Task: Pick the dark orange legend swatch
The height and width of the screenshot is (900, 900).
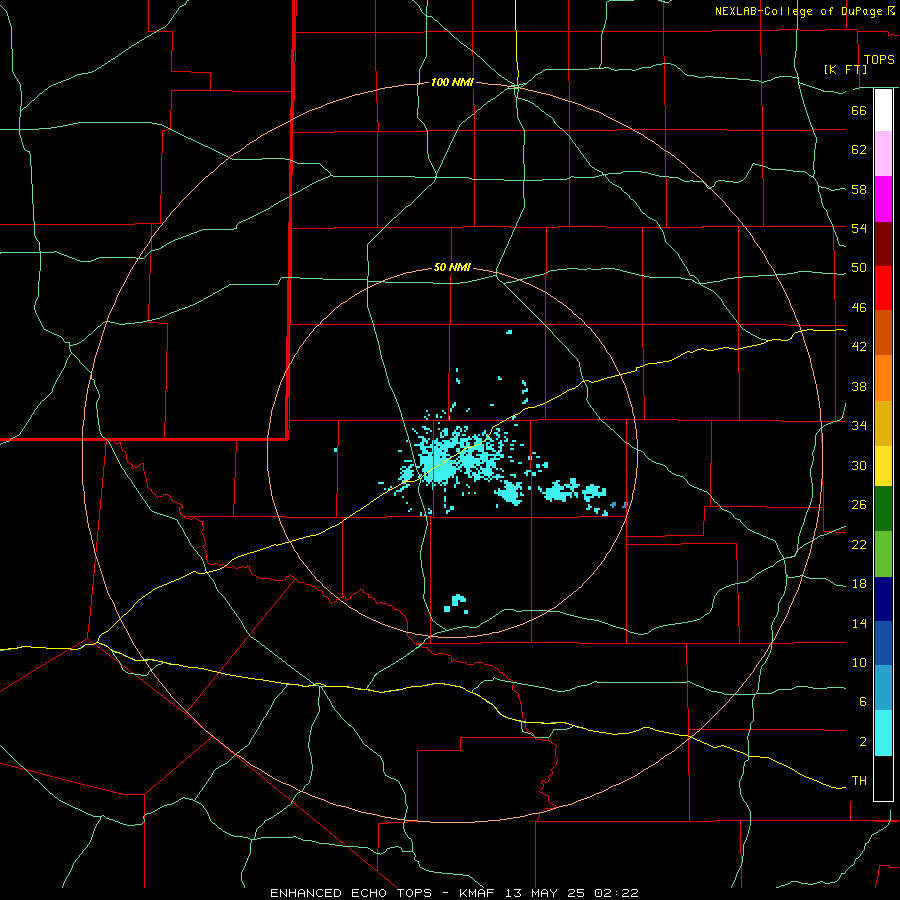Action: (883, 332)
